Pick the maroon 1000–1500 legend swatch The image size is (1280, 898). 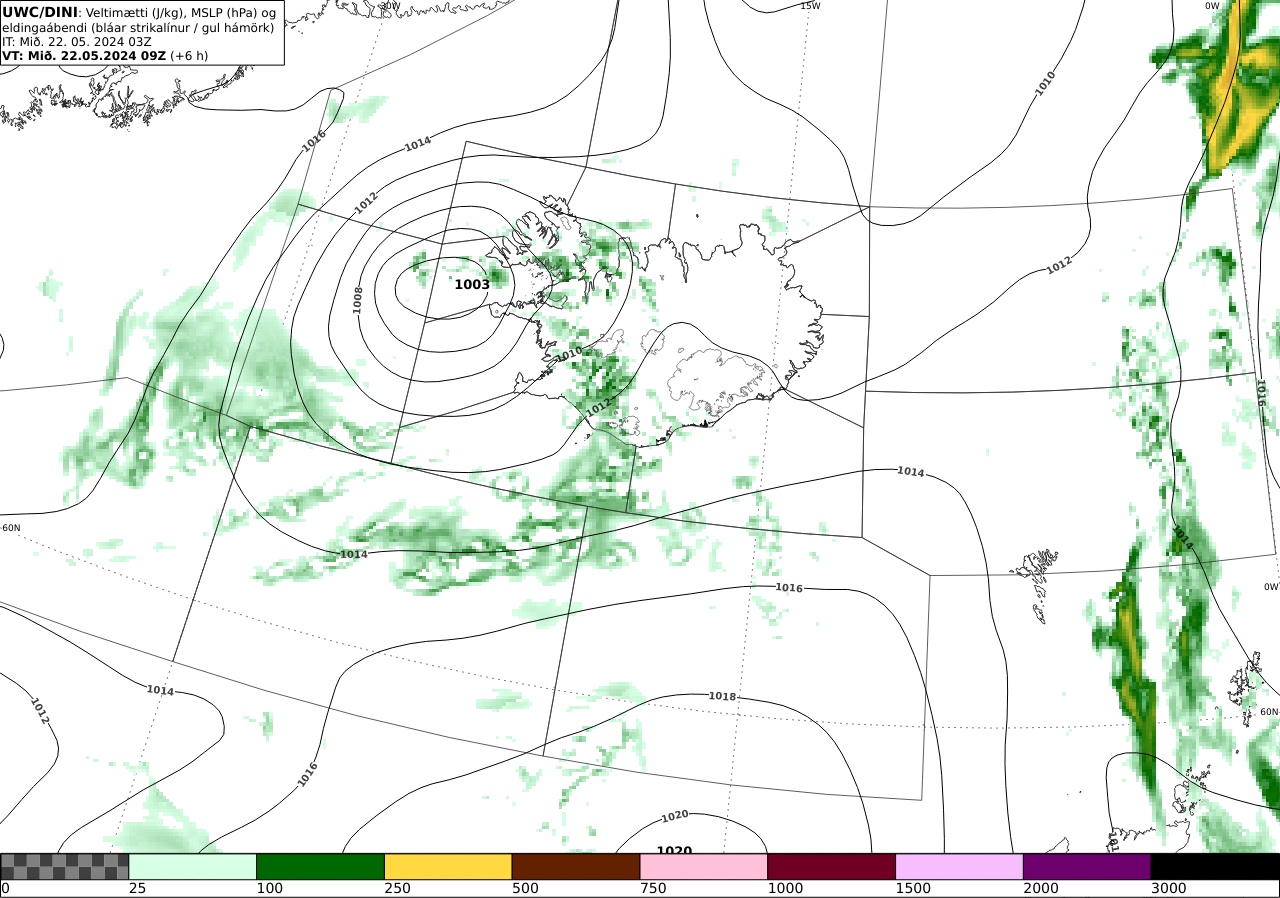tap(832, 866)
